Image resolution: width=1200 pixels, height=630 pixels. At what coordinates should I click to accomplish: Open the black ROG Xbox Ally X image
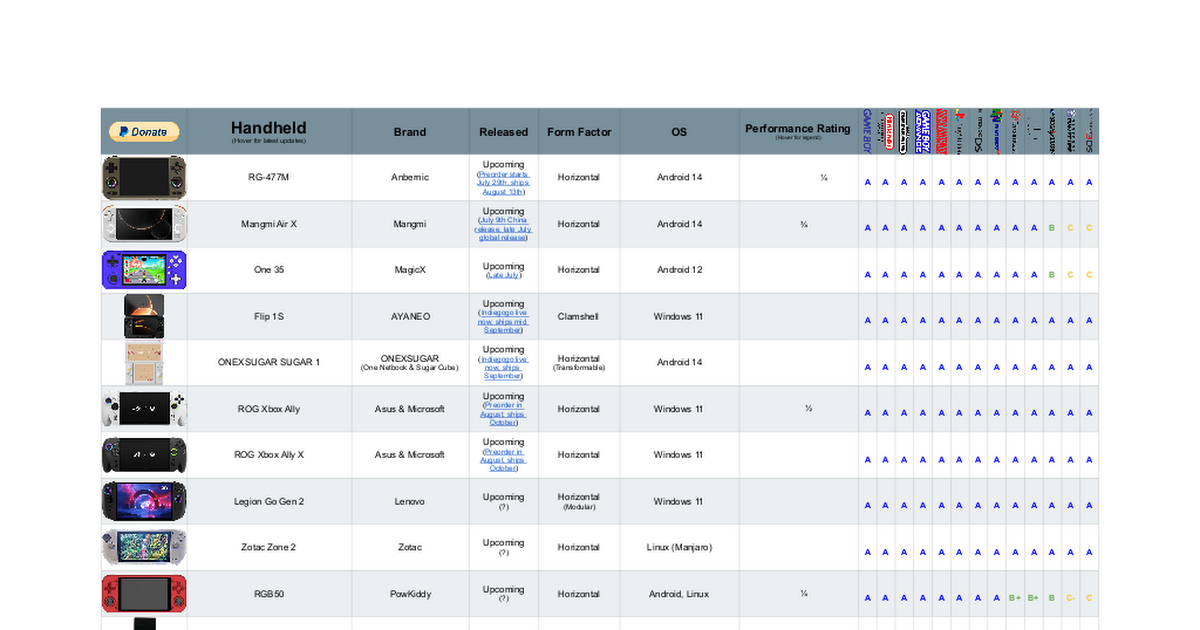144,455
